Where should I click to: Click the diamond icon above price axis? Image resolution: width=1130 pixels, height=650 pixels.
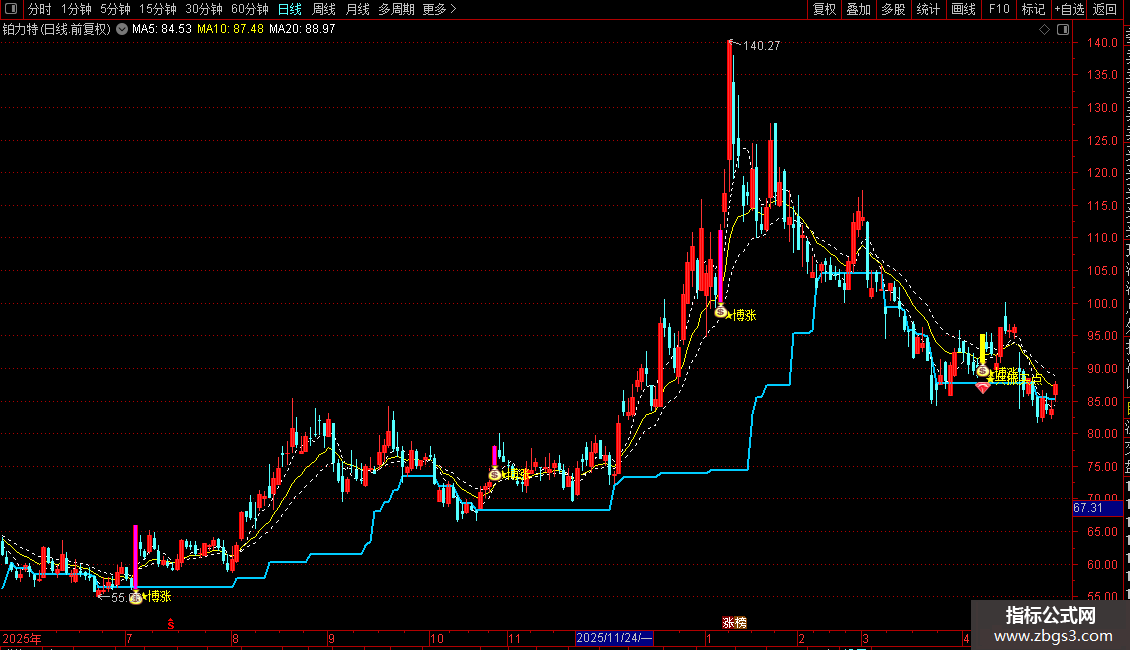pos(1044,30)
